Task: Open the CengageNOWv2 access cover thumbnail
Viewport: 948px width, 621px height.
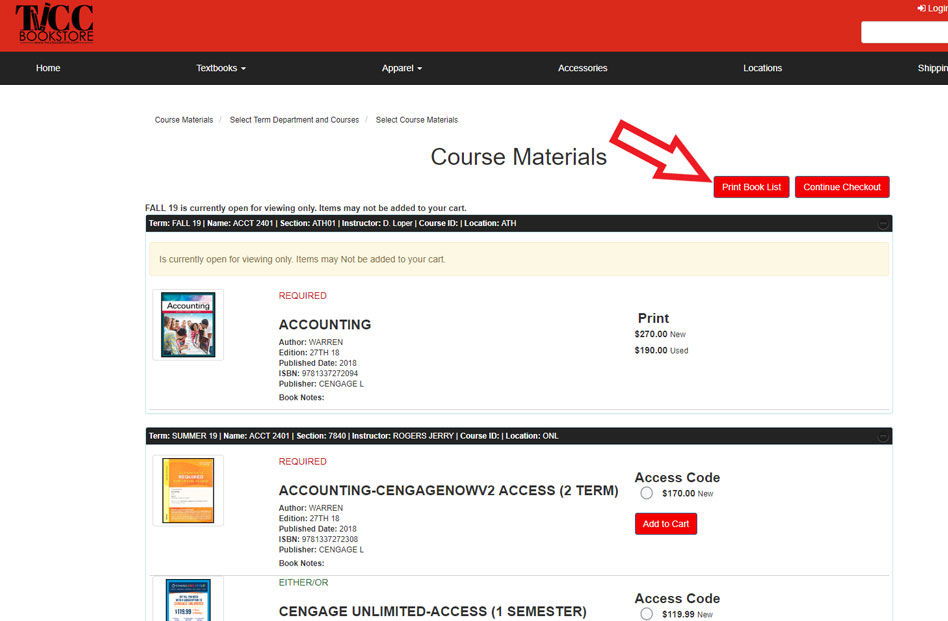Action: tap(188, 490)
